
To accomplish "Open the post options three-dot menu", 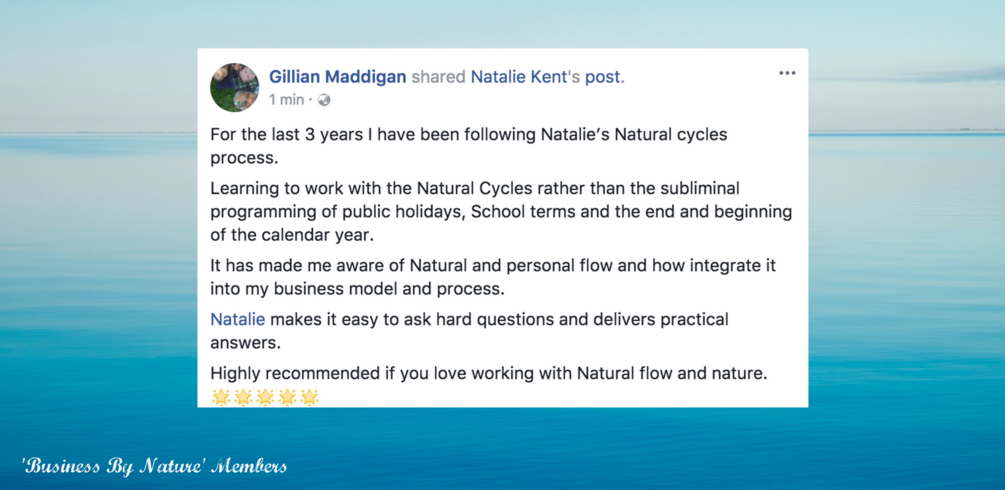I will click(x=787, y=73).
